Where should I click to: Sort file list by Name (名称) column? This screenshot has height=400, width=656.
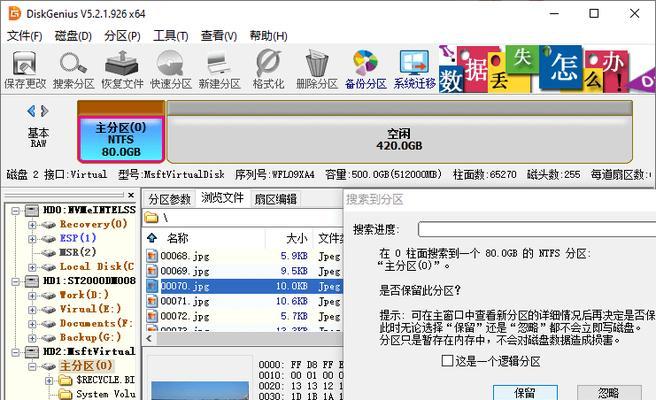coord(177,238)
